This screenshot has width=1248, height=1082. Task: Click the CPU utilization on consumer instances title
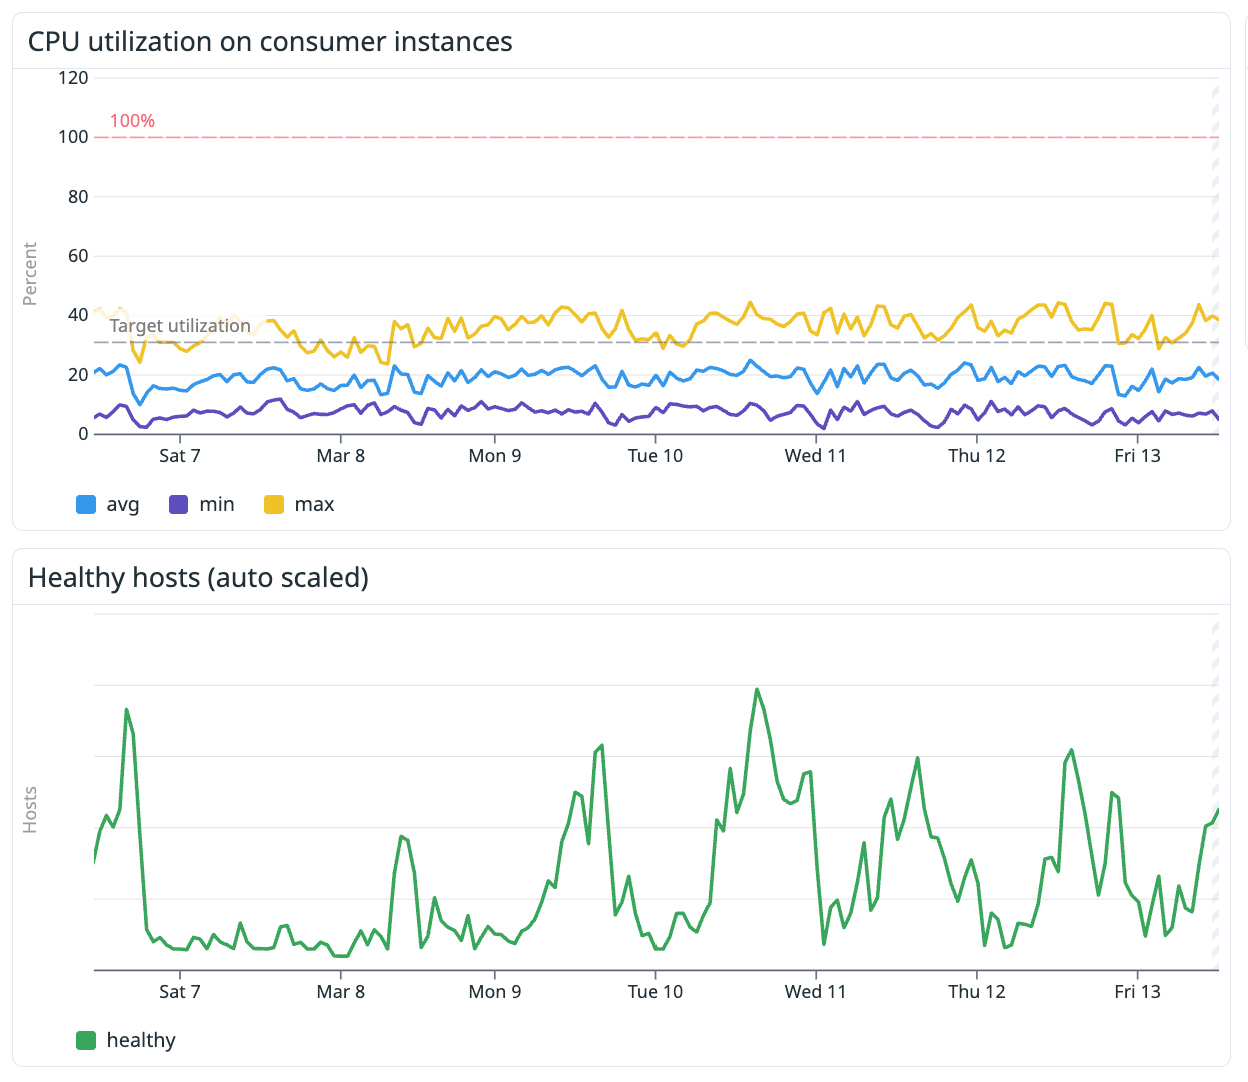270,42
